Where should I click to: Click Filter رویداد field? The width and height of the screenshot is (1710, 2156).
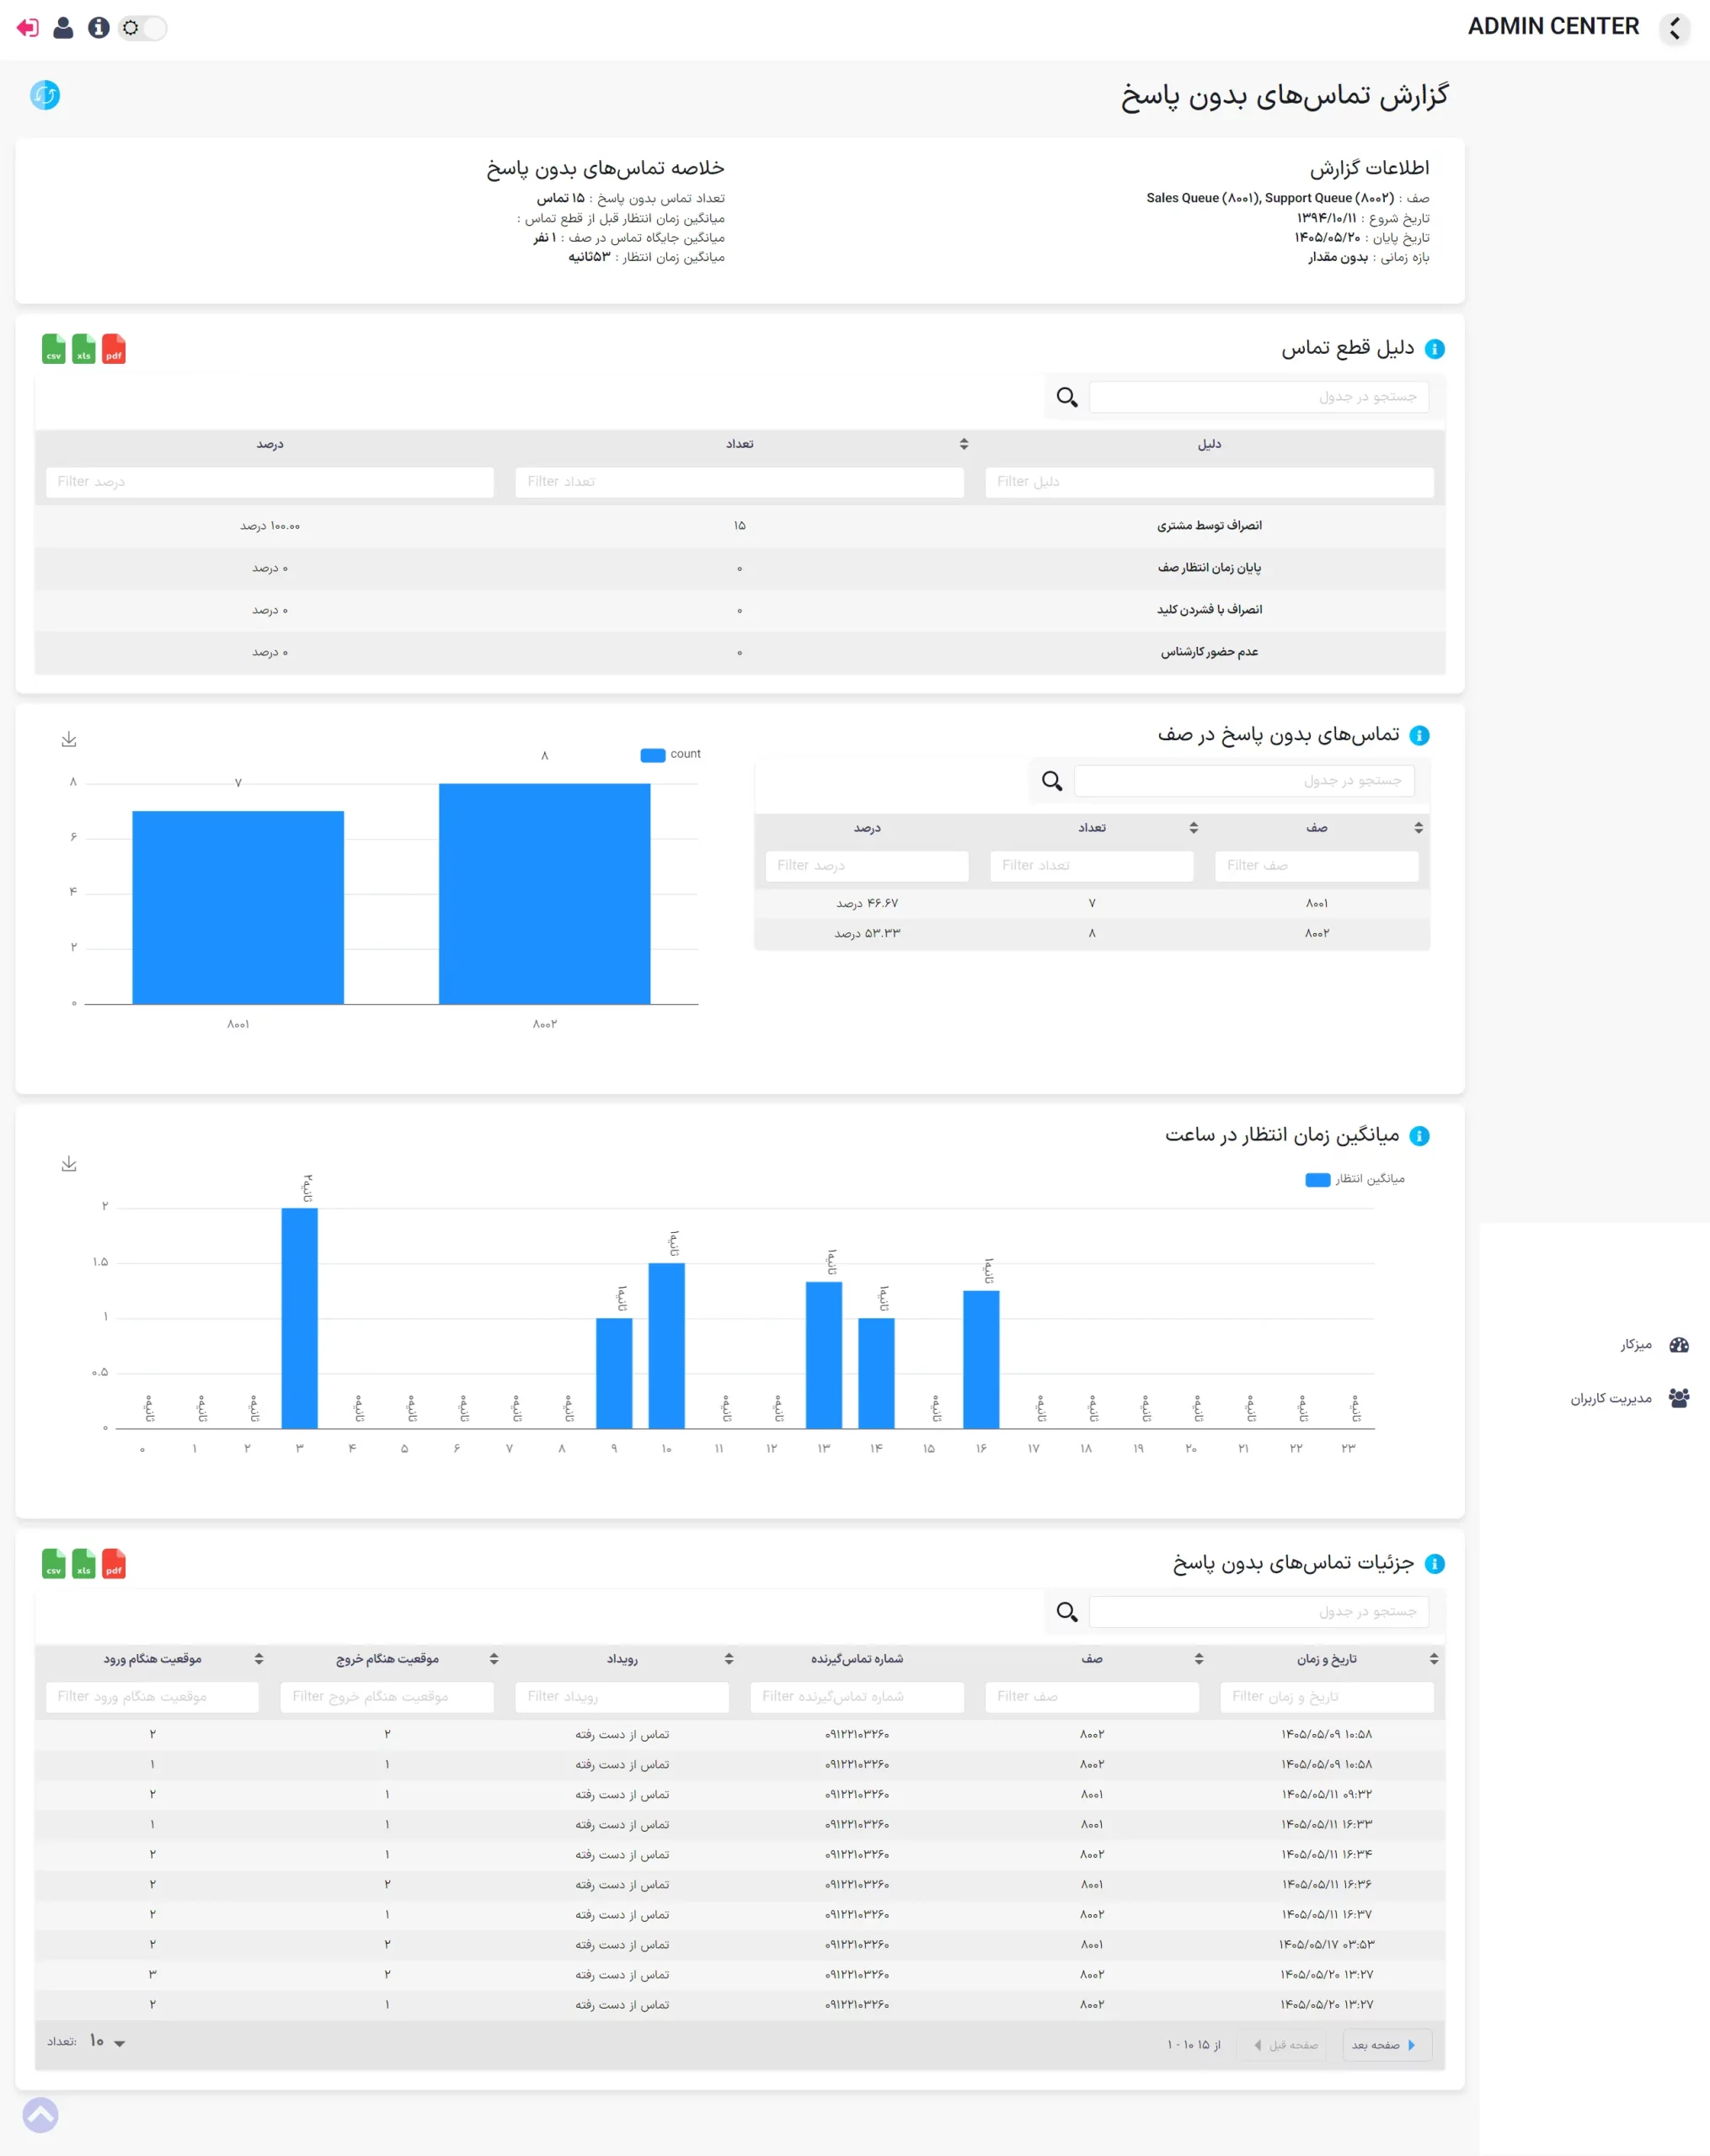622,1697
